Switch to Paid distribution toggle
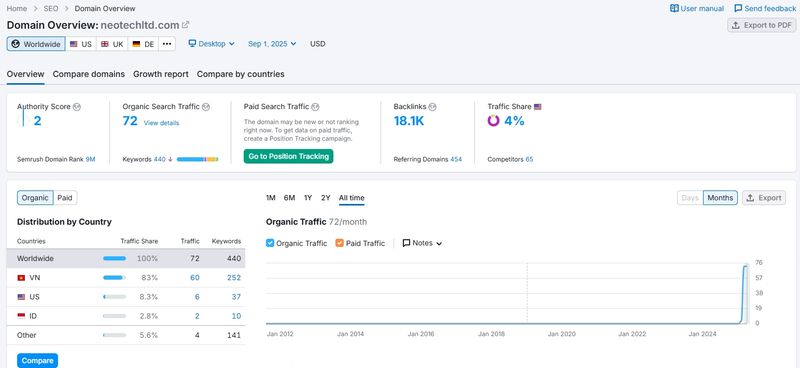This screenshot has width=800, height=368. tap(65, 198)
